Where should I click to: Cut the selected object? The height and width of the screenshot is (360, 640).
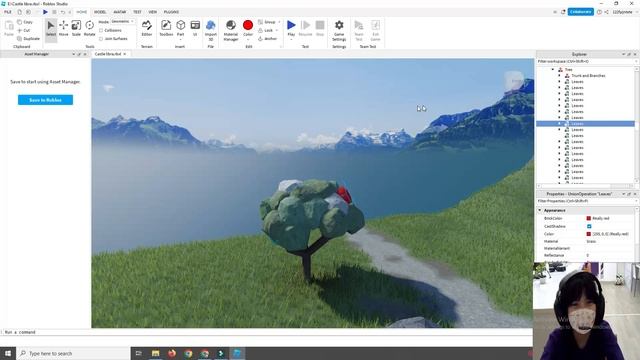24,30
